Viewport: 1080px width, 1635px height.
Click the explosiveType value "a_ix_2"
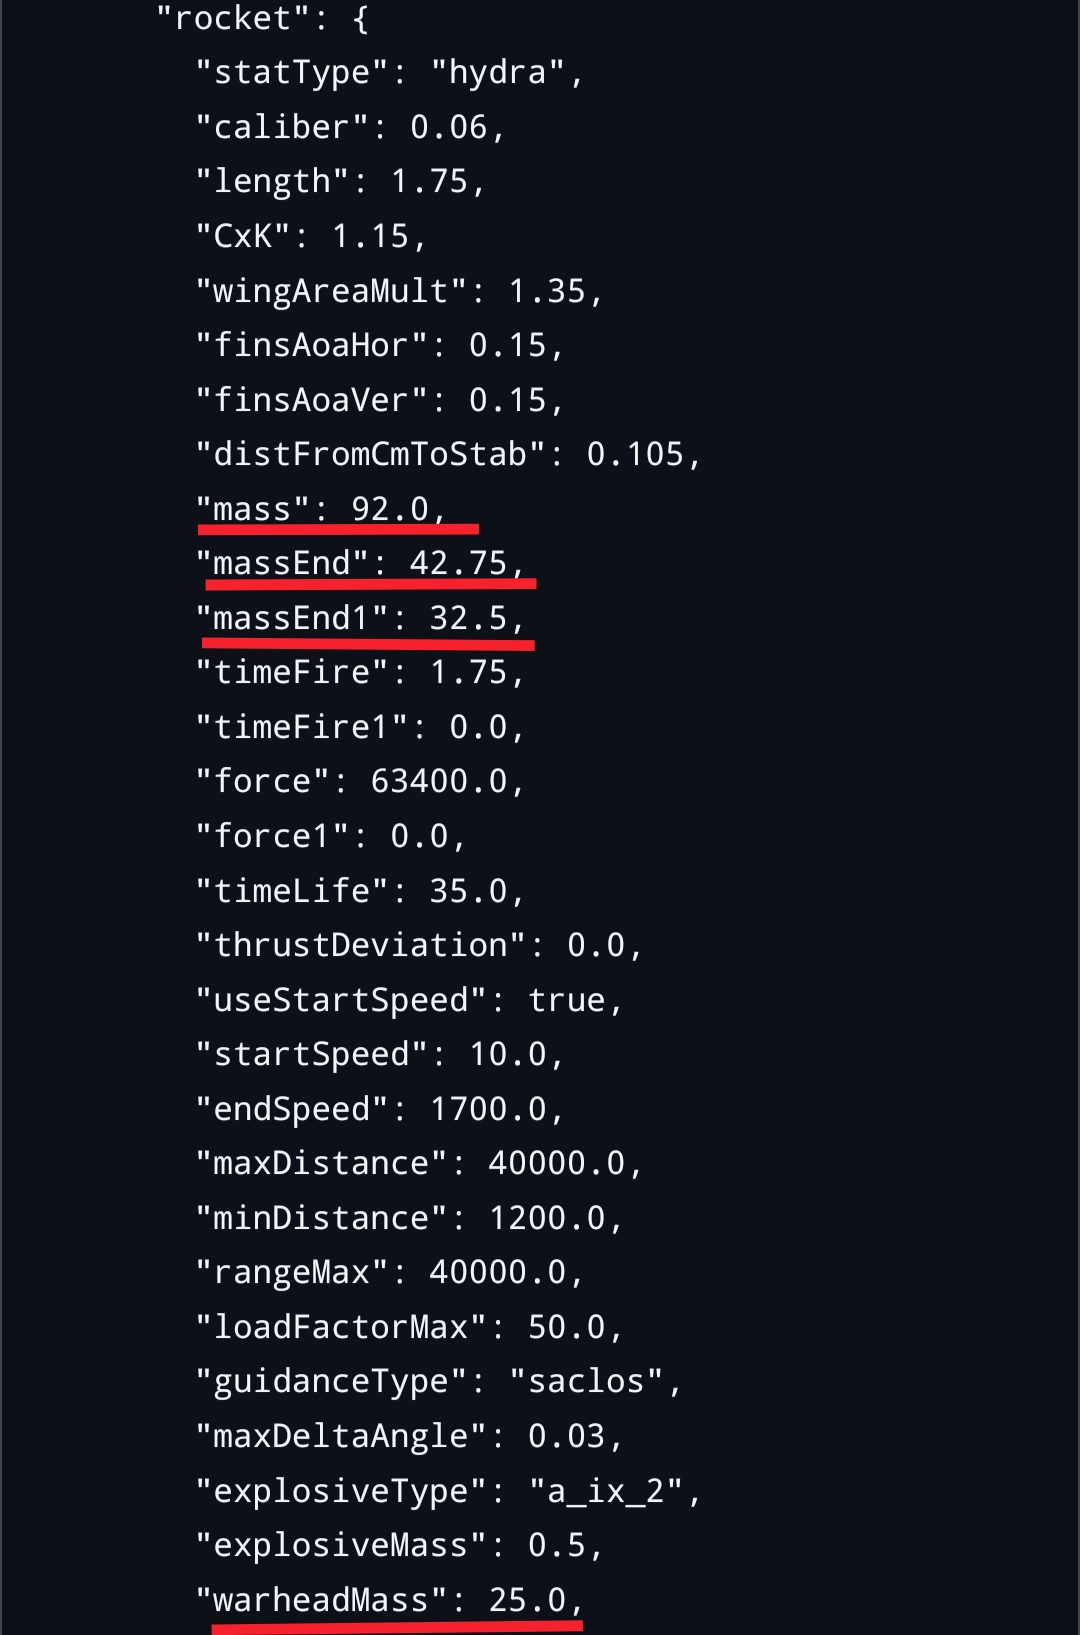pyautogui.click(x=606, y=1492)
